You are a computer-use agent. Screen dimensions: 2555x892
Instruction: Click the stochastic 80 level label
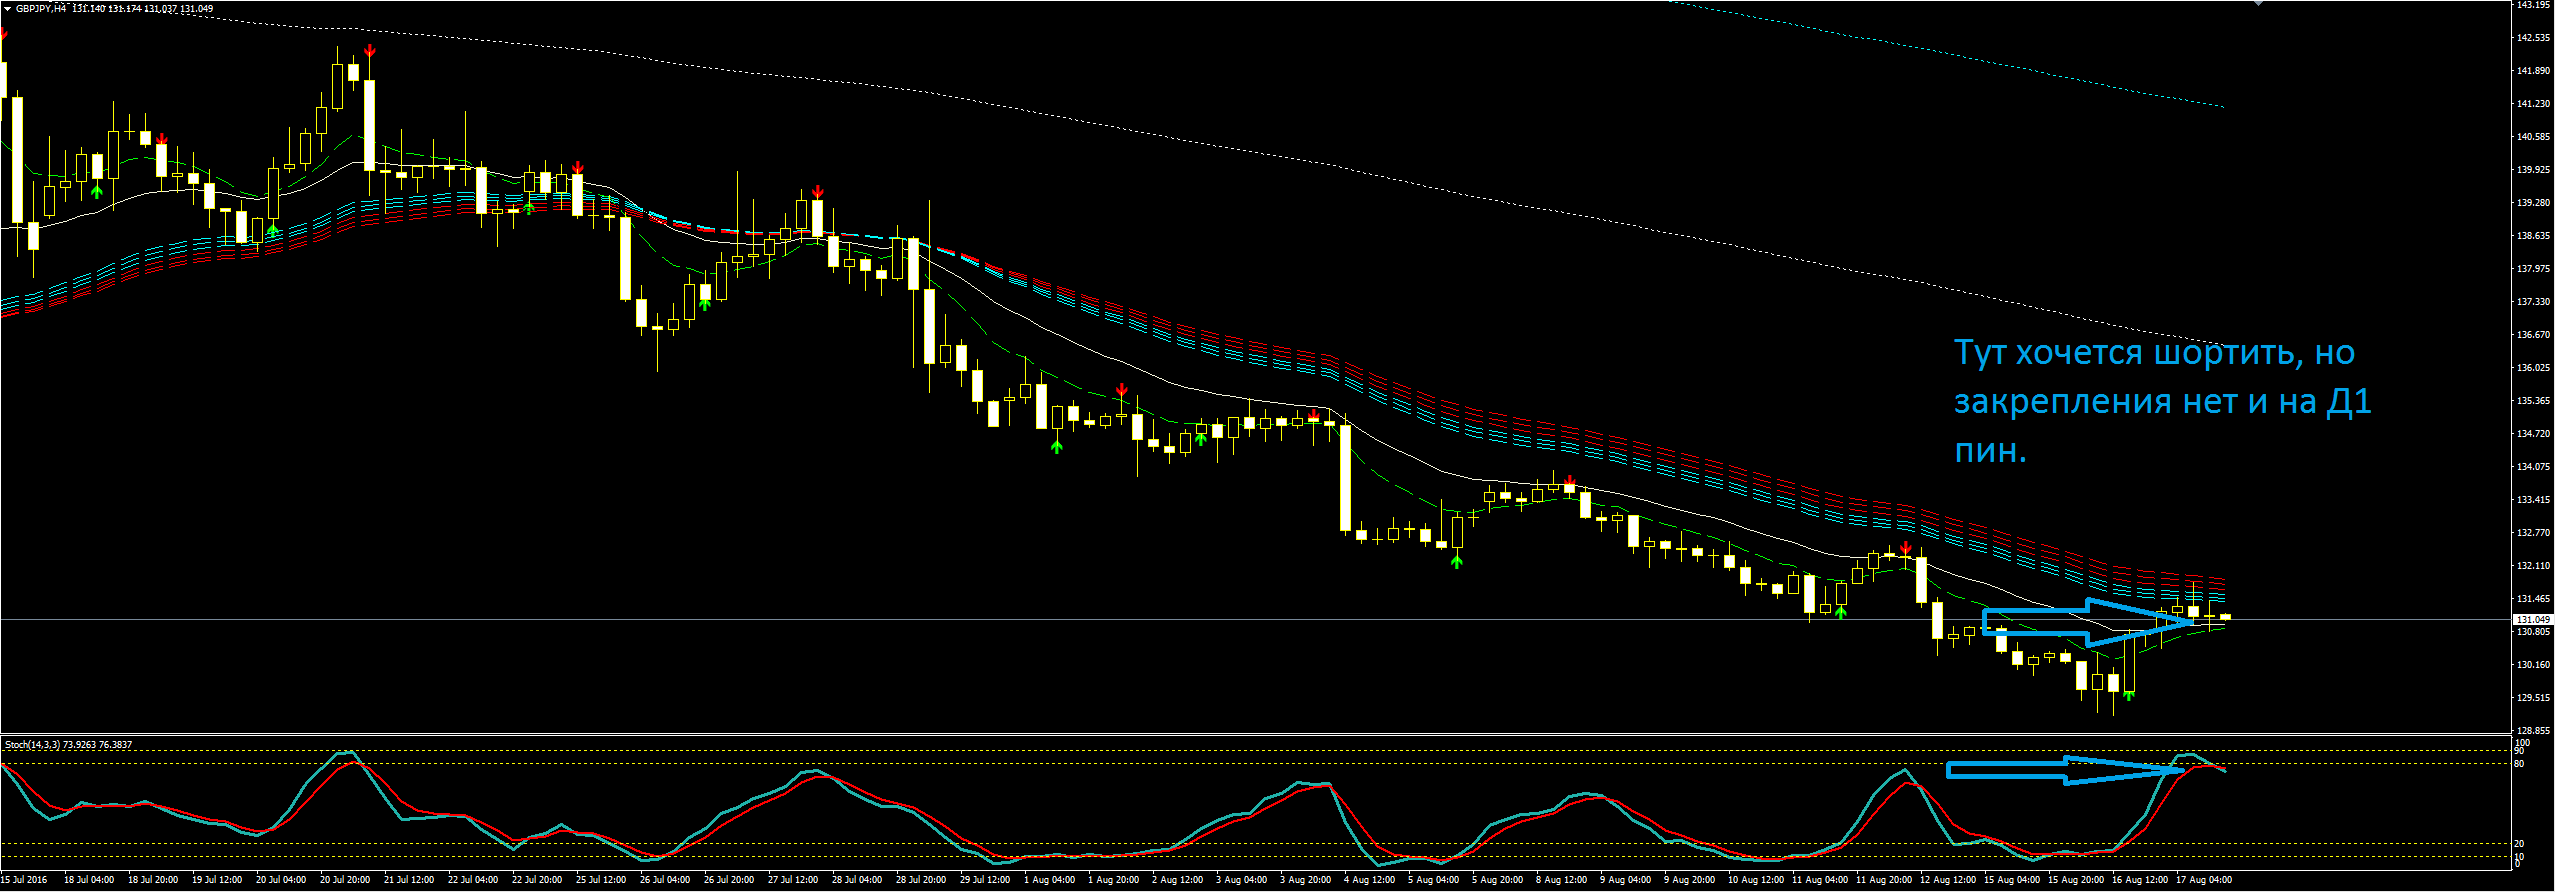coord(2519,764)
